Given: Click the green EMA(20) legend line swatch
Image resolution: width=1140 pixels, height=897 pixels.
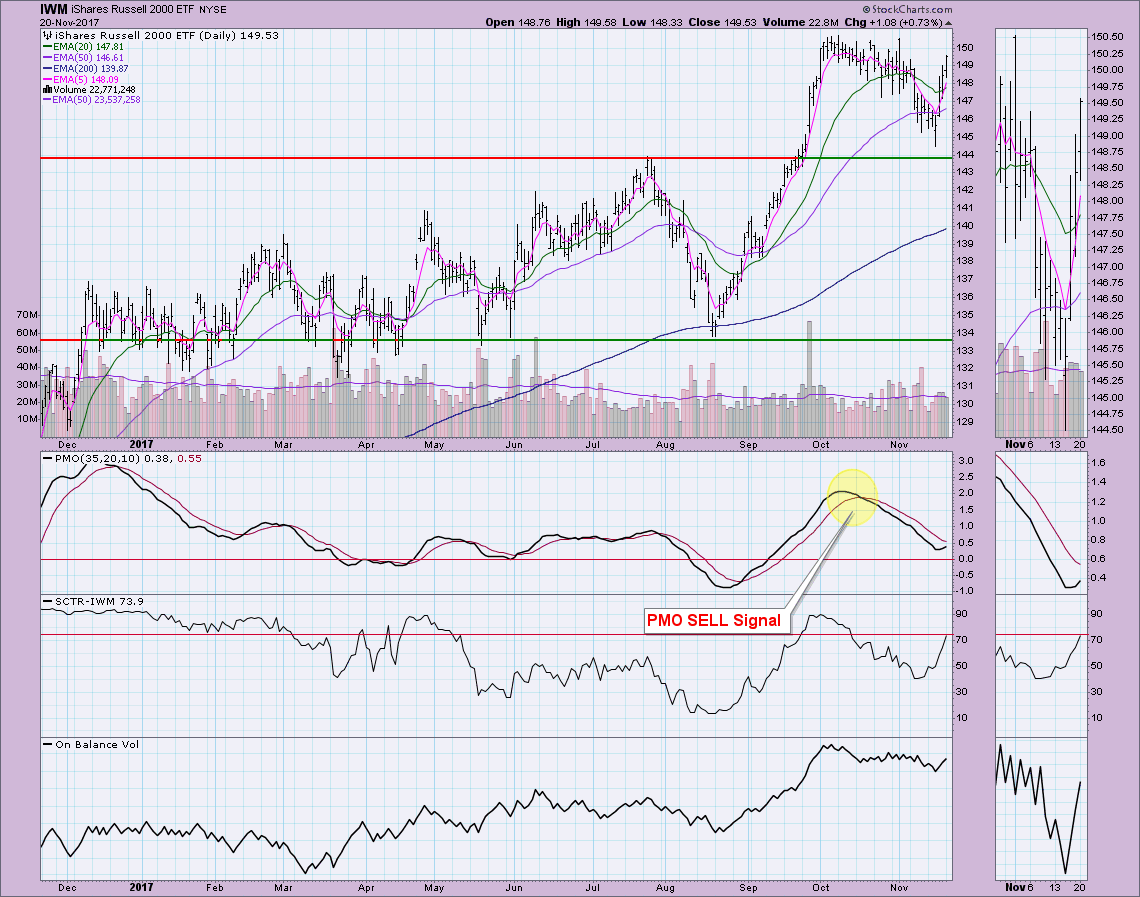Looking at the screenshot, I should pyautogui.click(x=47, y=47).
